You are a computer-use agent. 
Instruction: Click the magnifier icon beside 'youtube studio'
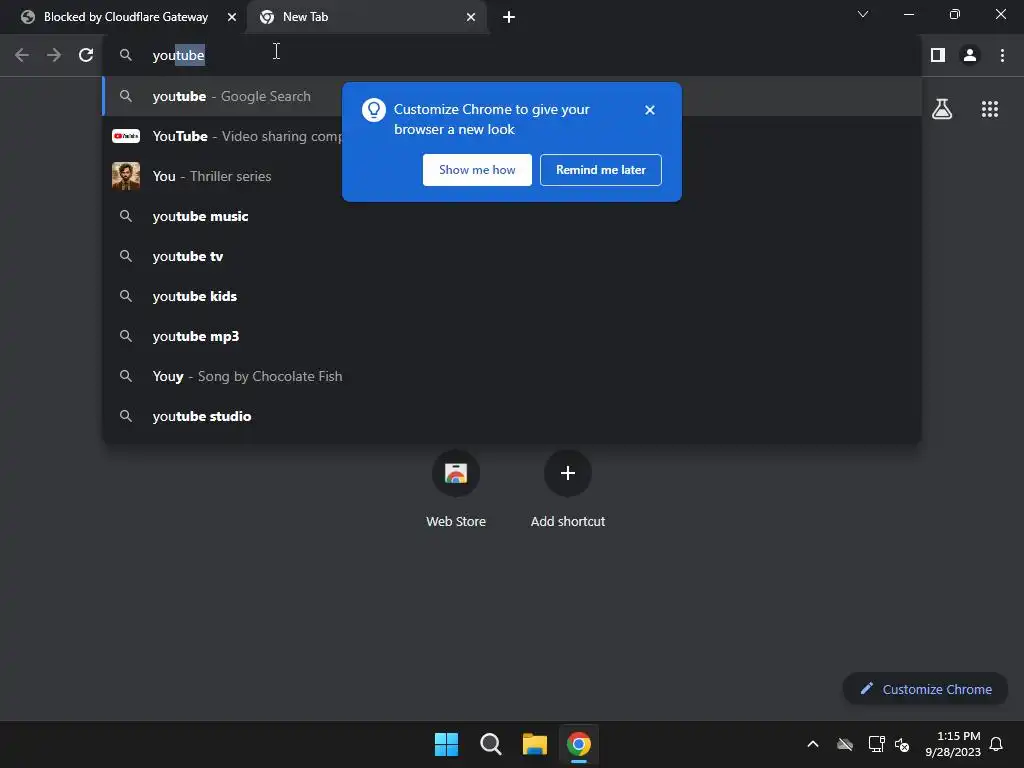tap(125, 416)
